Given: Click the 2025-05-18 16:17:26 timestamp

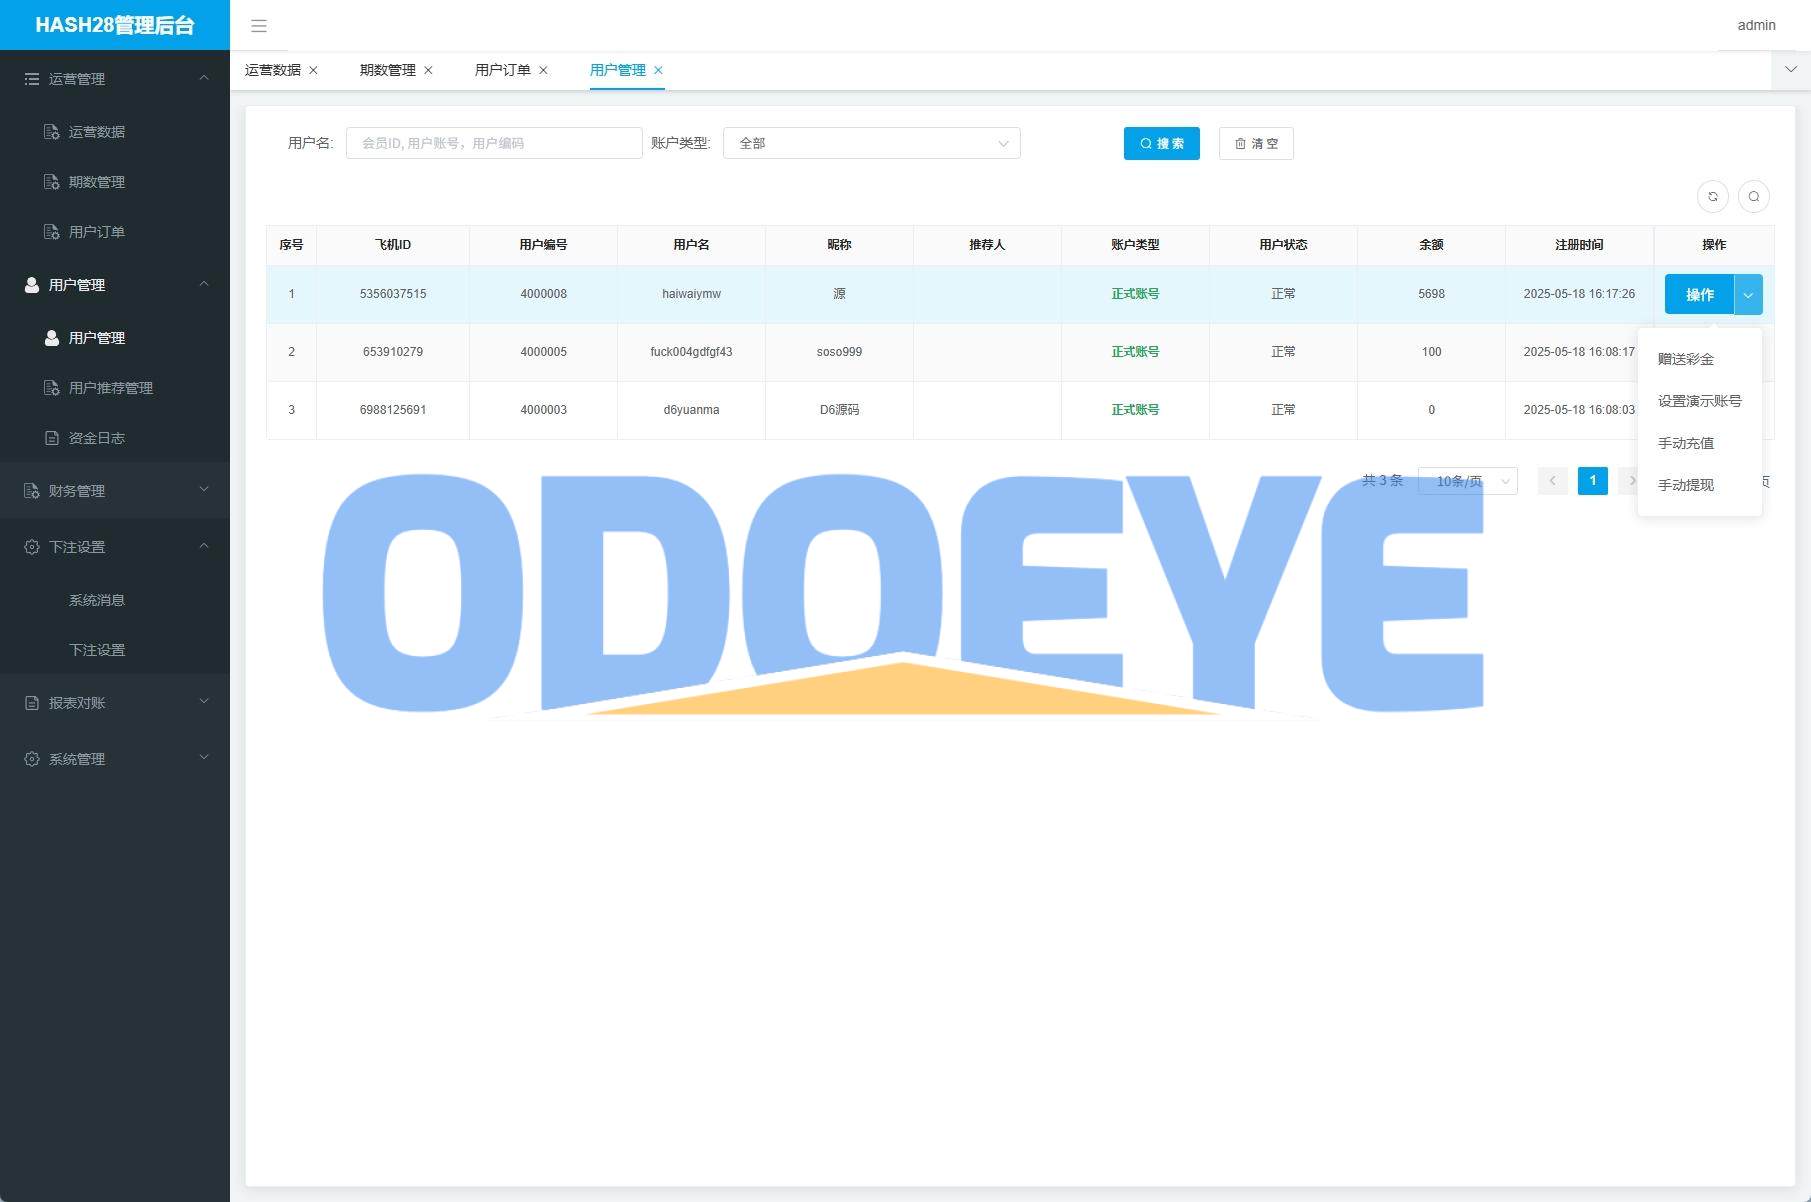Looking at the screenshot, I should [1579, 294].
